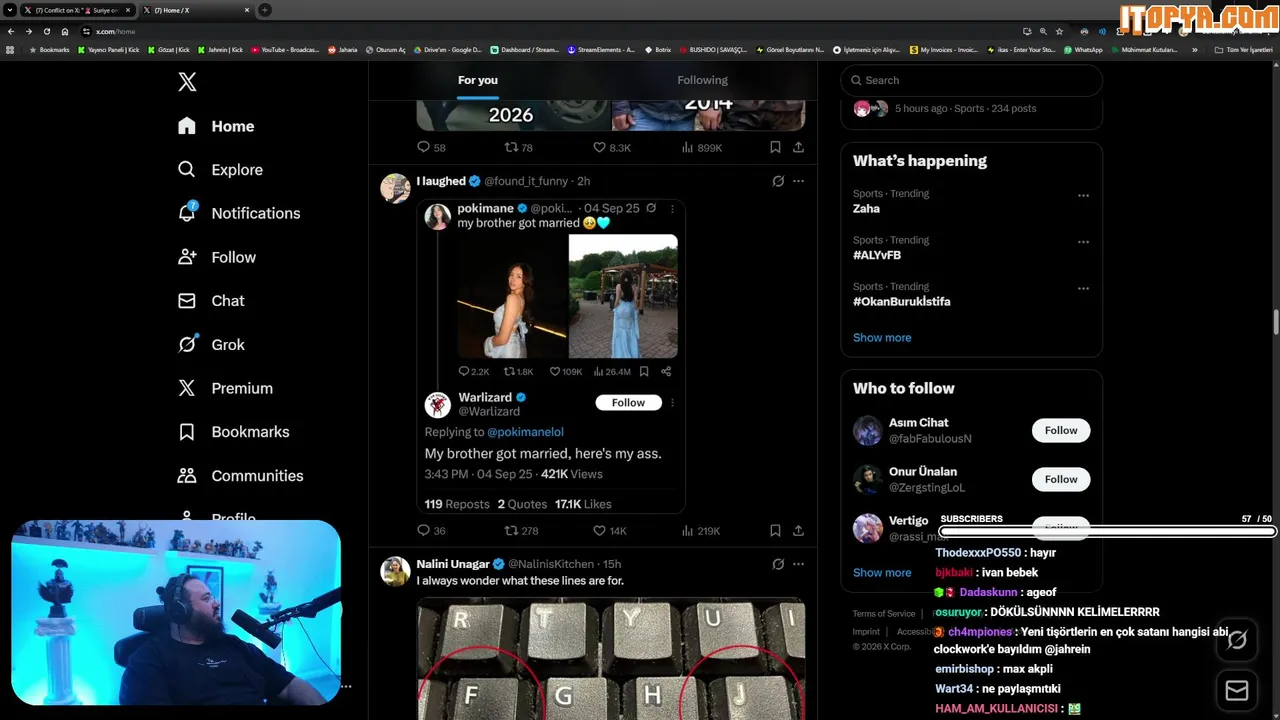This screenshot has height=720, width=1280.
Task: Show more under Who to follow
Action: (882, 573)
